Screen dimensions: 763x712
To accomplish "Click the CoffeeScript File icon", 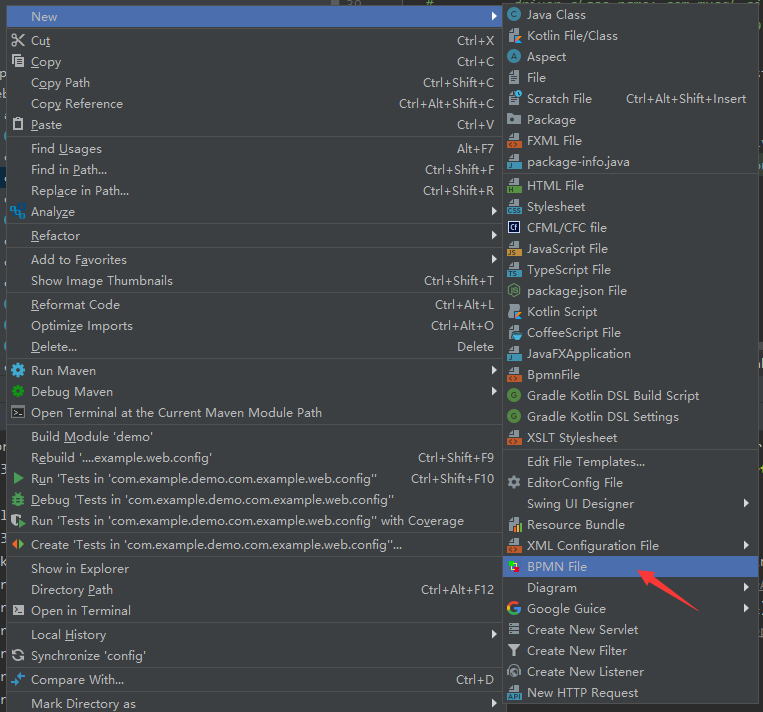I will [514, 332].
